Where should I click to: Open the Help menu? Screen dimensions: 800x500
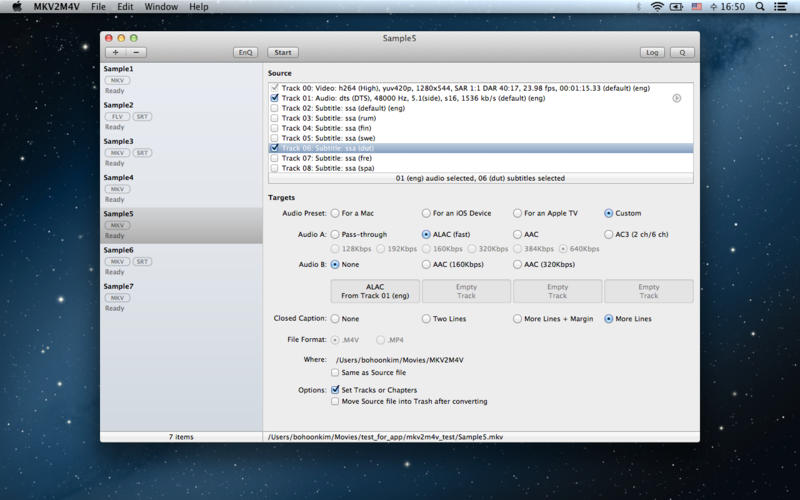coord(198,7)
